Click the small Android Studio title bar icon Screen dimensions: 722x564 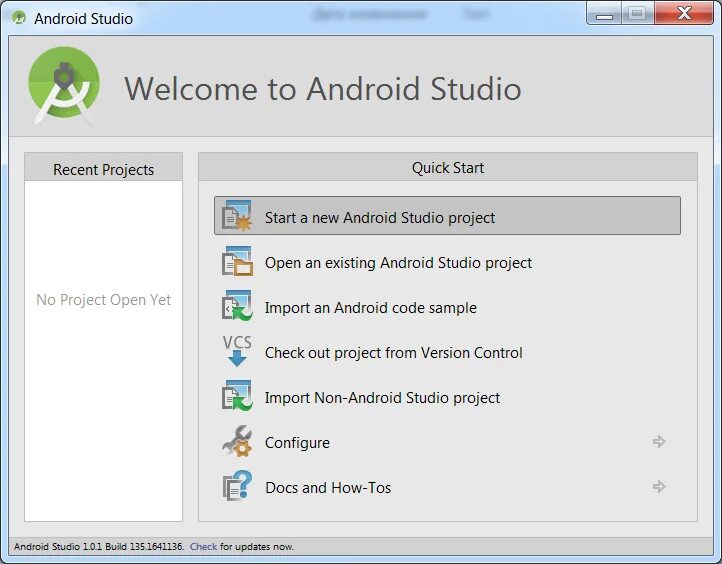click(x=19, y=17)
